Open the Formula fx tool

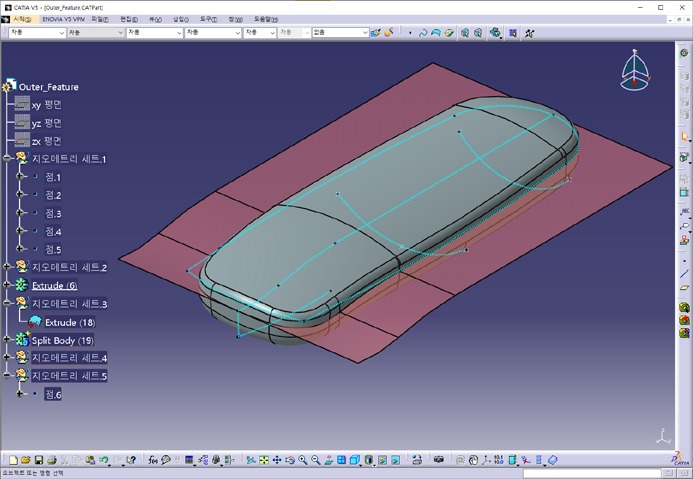[x=152, y=460]
